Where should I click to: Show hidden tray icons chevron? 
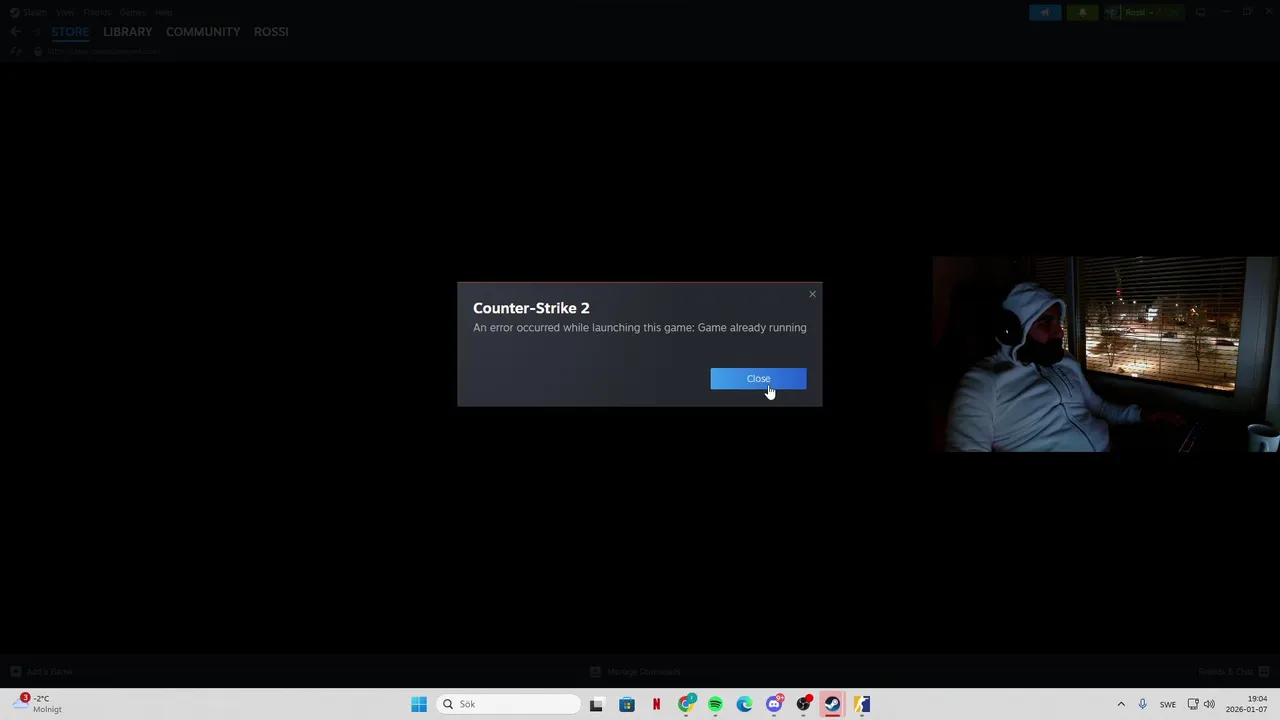pyautogui.click(x=1121, y=704)
